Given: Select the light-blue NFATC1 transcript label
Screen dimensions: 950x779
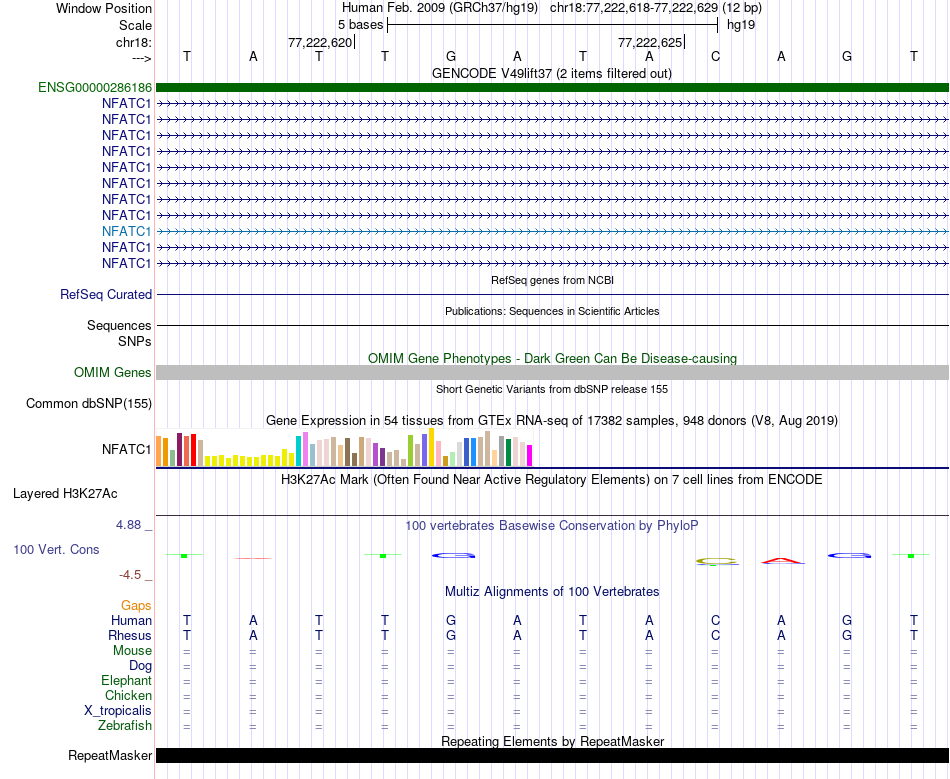Looking at the screenshot, I should [x=127, y=231].
